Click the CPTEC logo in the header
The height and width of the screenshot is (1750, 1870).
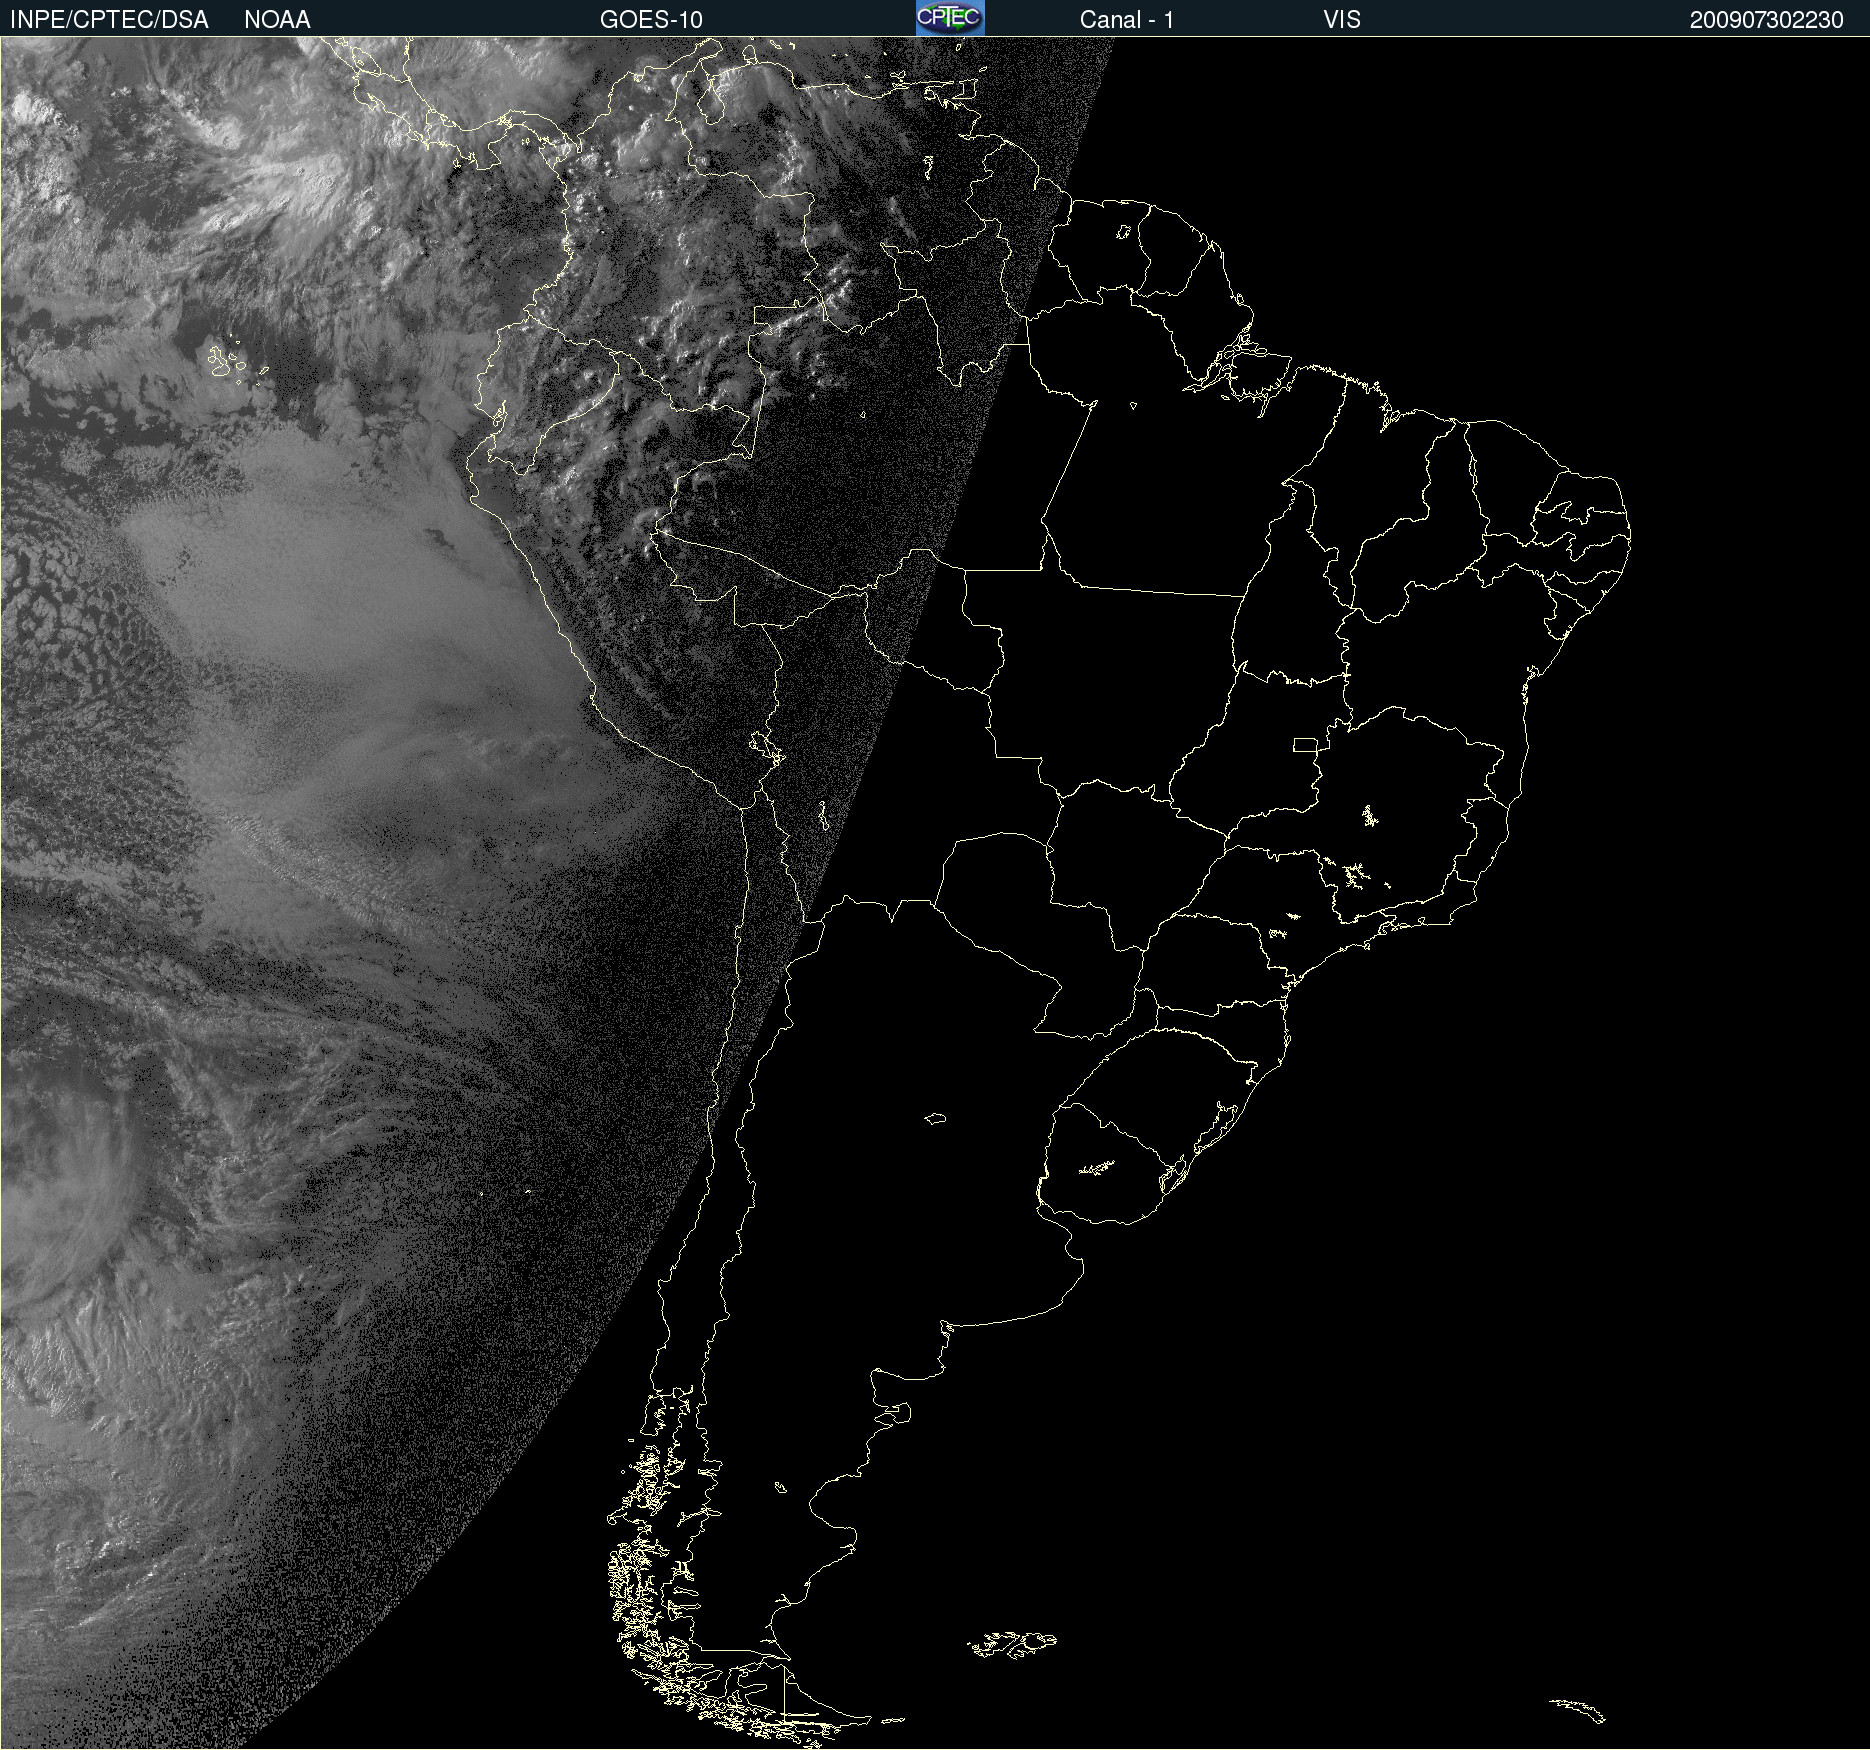[x=950, y=18]
